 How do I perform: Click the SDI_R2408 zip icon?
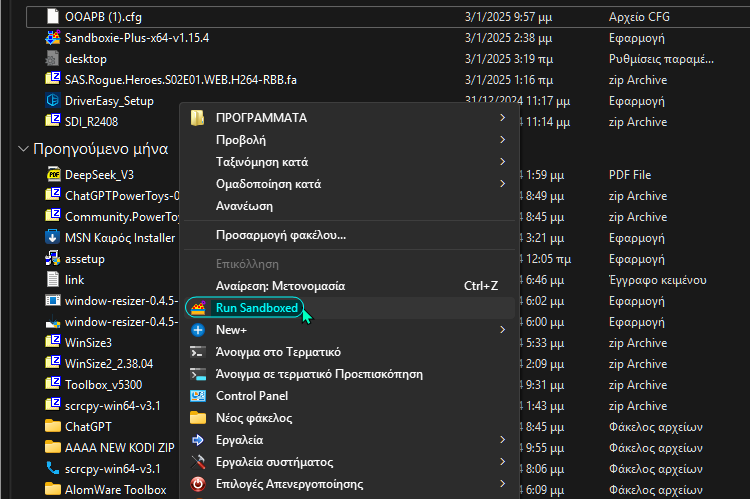coord(53,121)
